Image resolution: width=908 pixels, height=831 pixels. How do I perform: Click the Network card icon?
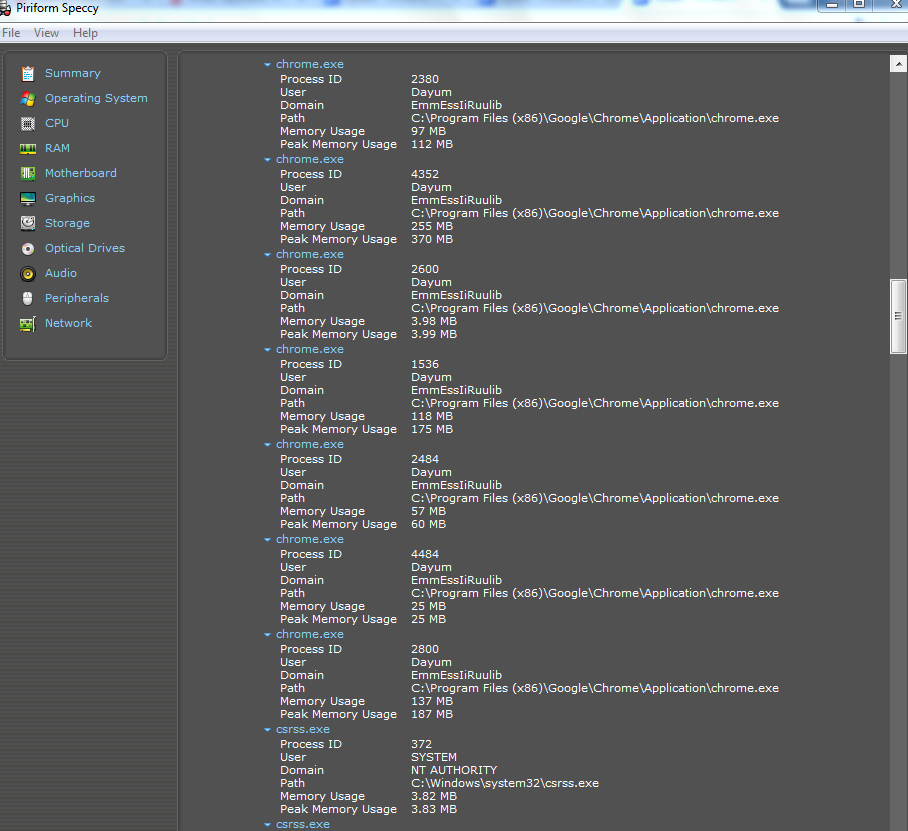click(x=28, y=324)
